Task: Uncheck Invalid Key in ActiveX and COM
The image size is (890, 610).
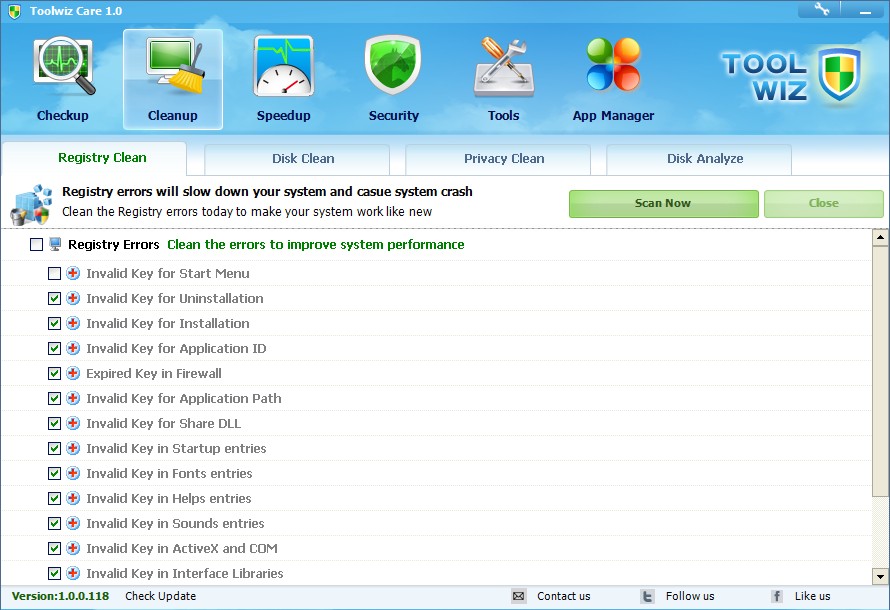Action: click(54, 548)
